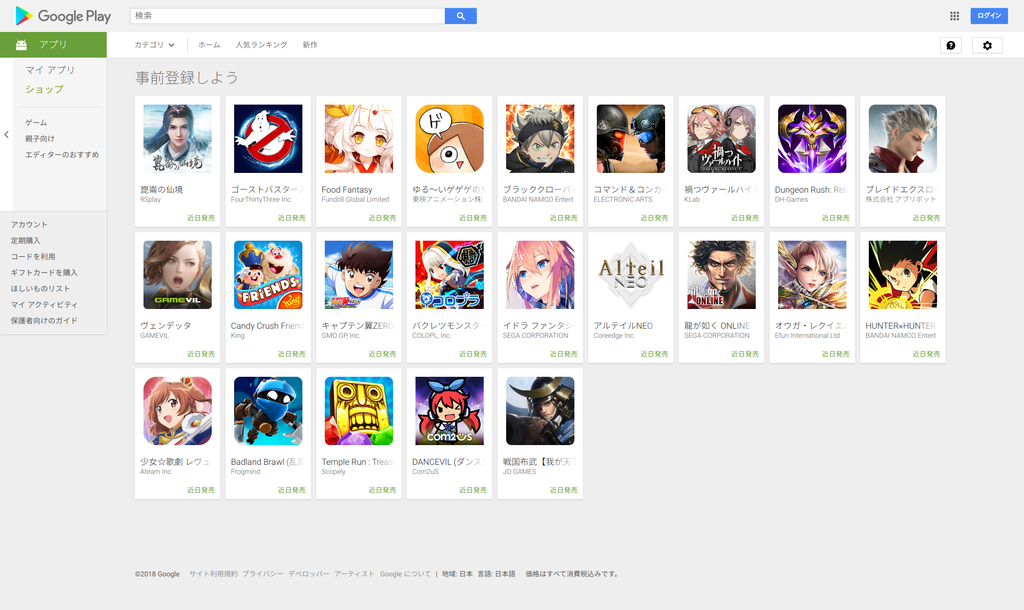Go to the ホーム tab
The height and width of the screenshot is (610, 1024).
click(x=209, y=45)
